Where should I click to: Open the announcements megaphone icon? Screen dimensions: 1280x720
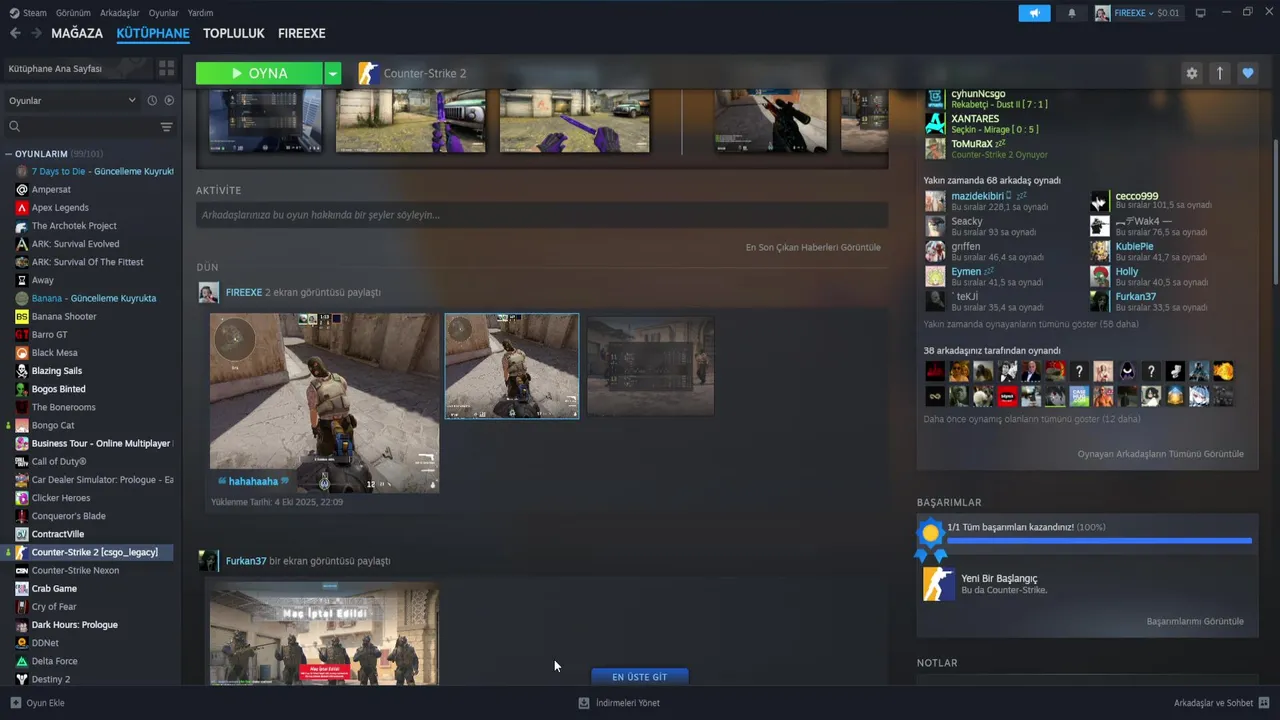[1034, 13]
